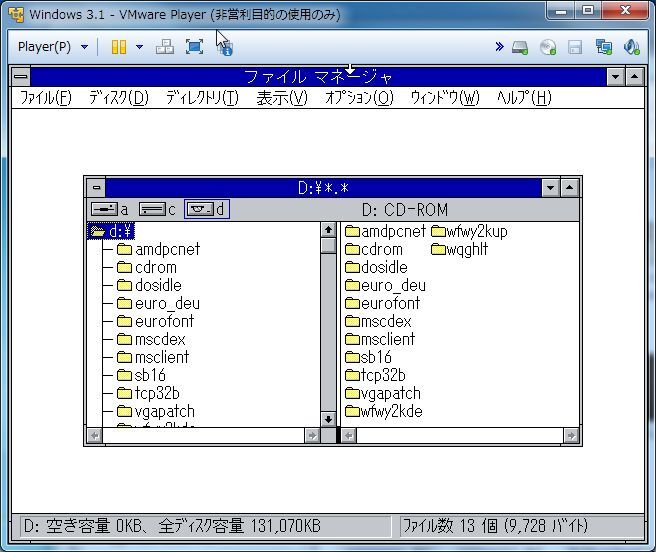
Task: Click the double chevron expand icon
Action: click(x=499, y=46)
